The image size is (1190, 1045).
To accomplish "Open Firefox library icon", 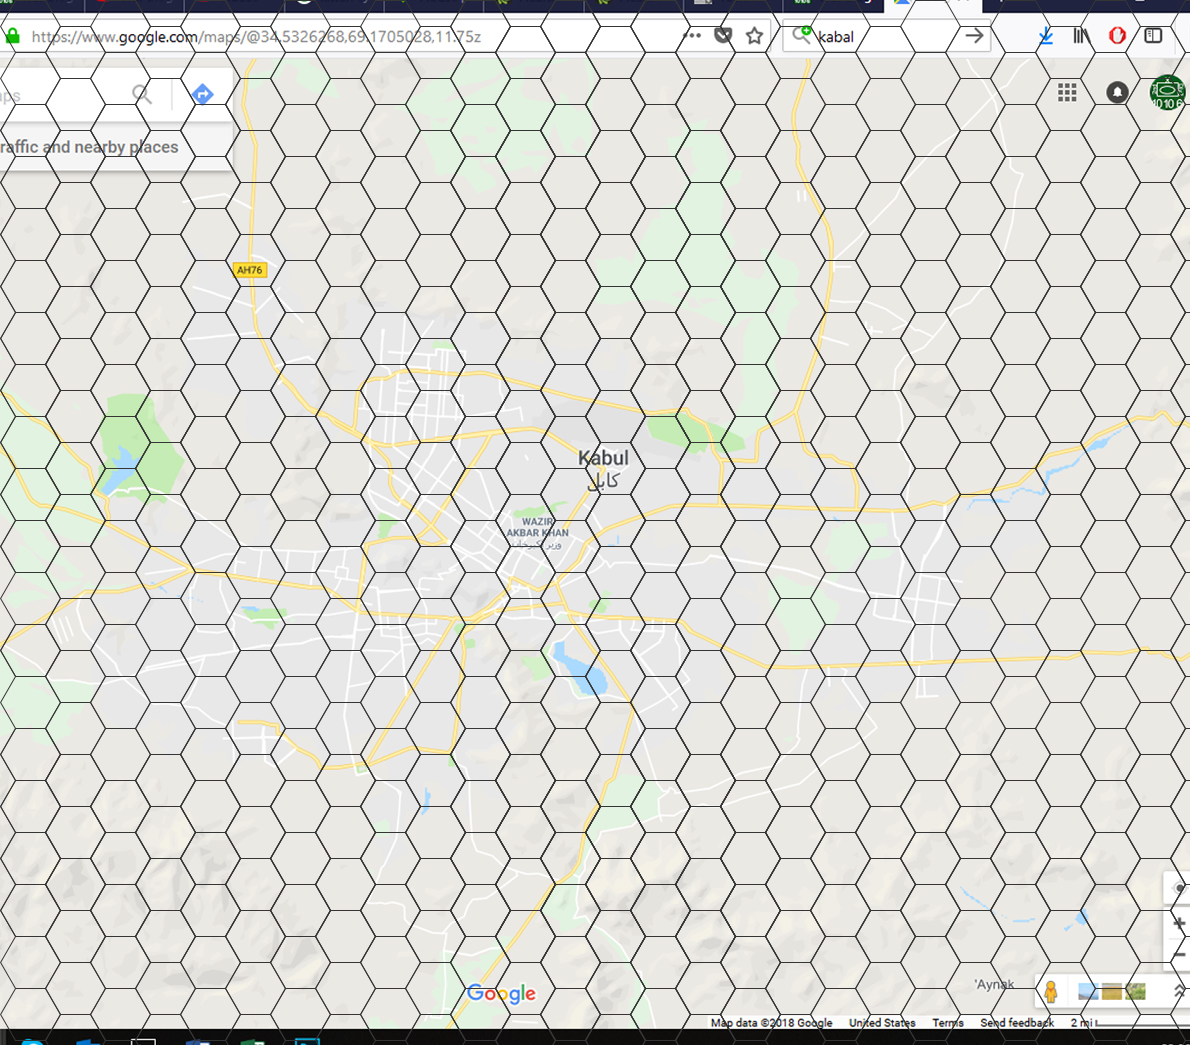I will pos(1081,36).
